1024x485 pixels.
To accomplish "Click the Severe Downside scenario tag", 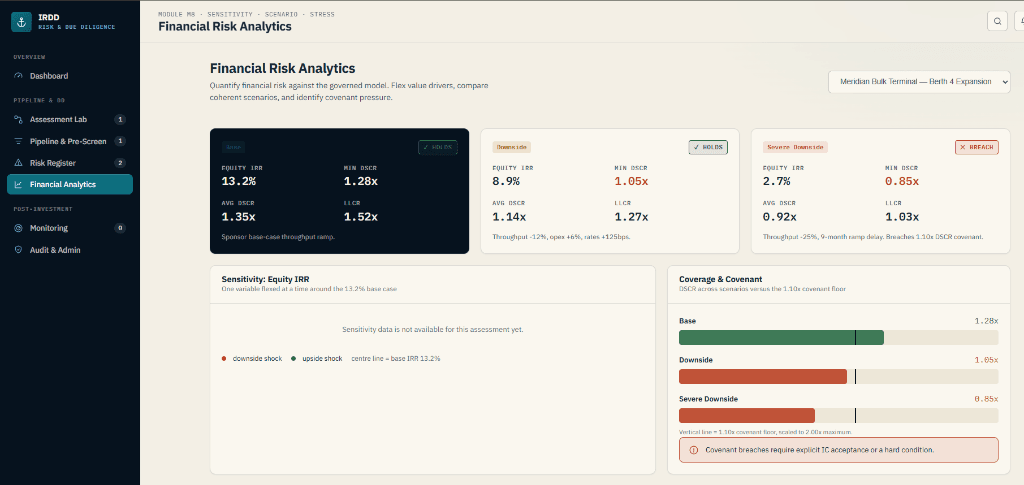I will [x=795, y=147].
